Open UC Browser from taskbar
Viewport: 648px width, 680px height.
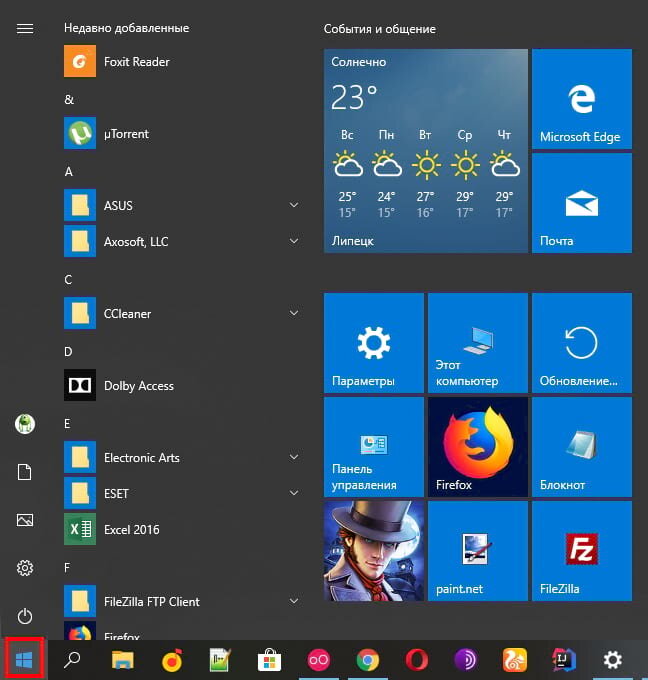point(514,660)
